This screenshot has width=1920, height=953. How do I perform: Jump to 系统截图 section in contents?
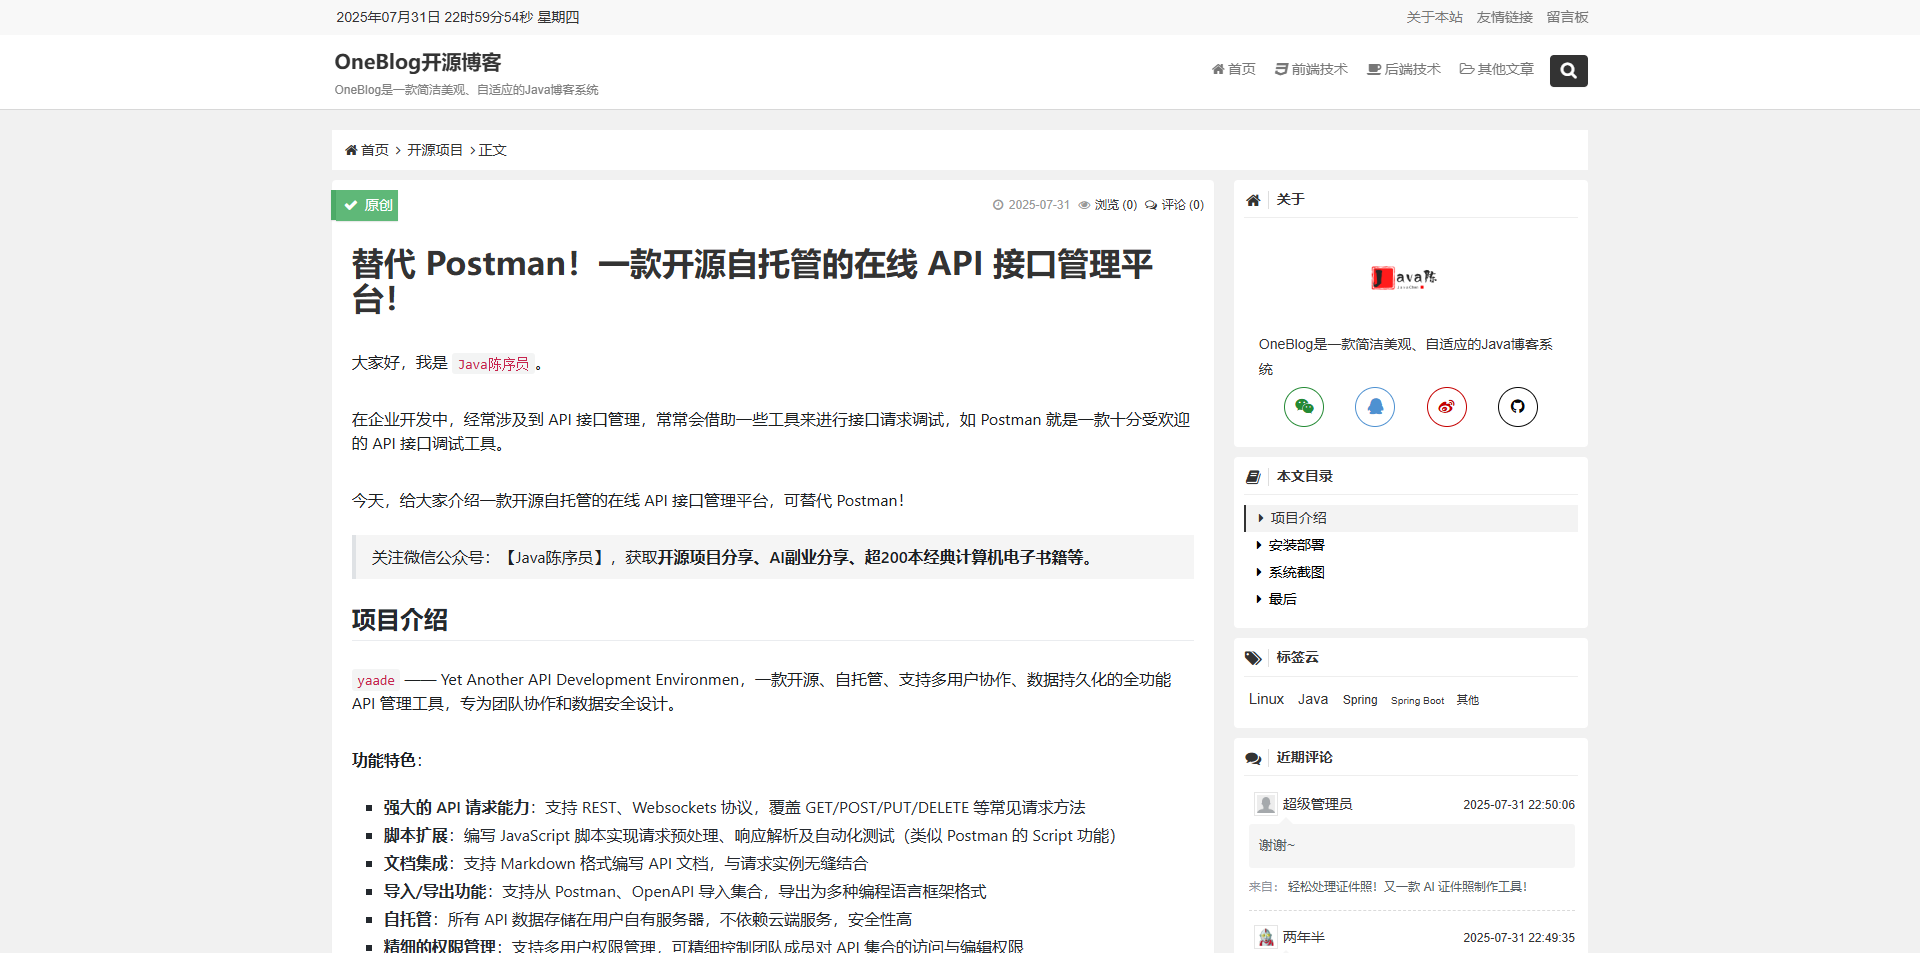click(x=1296, y=572)
